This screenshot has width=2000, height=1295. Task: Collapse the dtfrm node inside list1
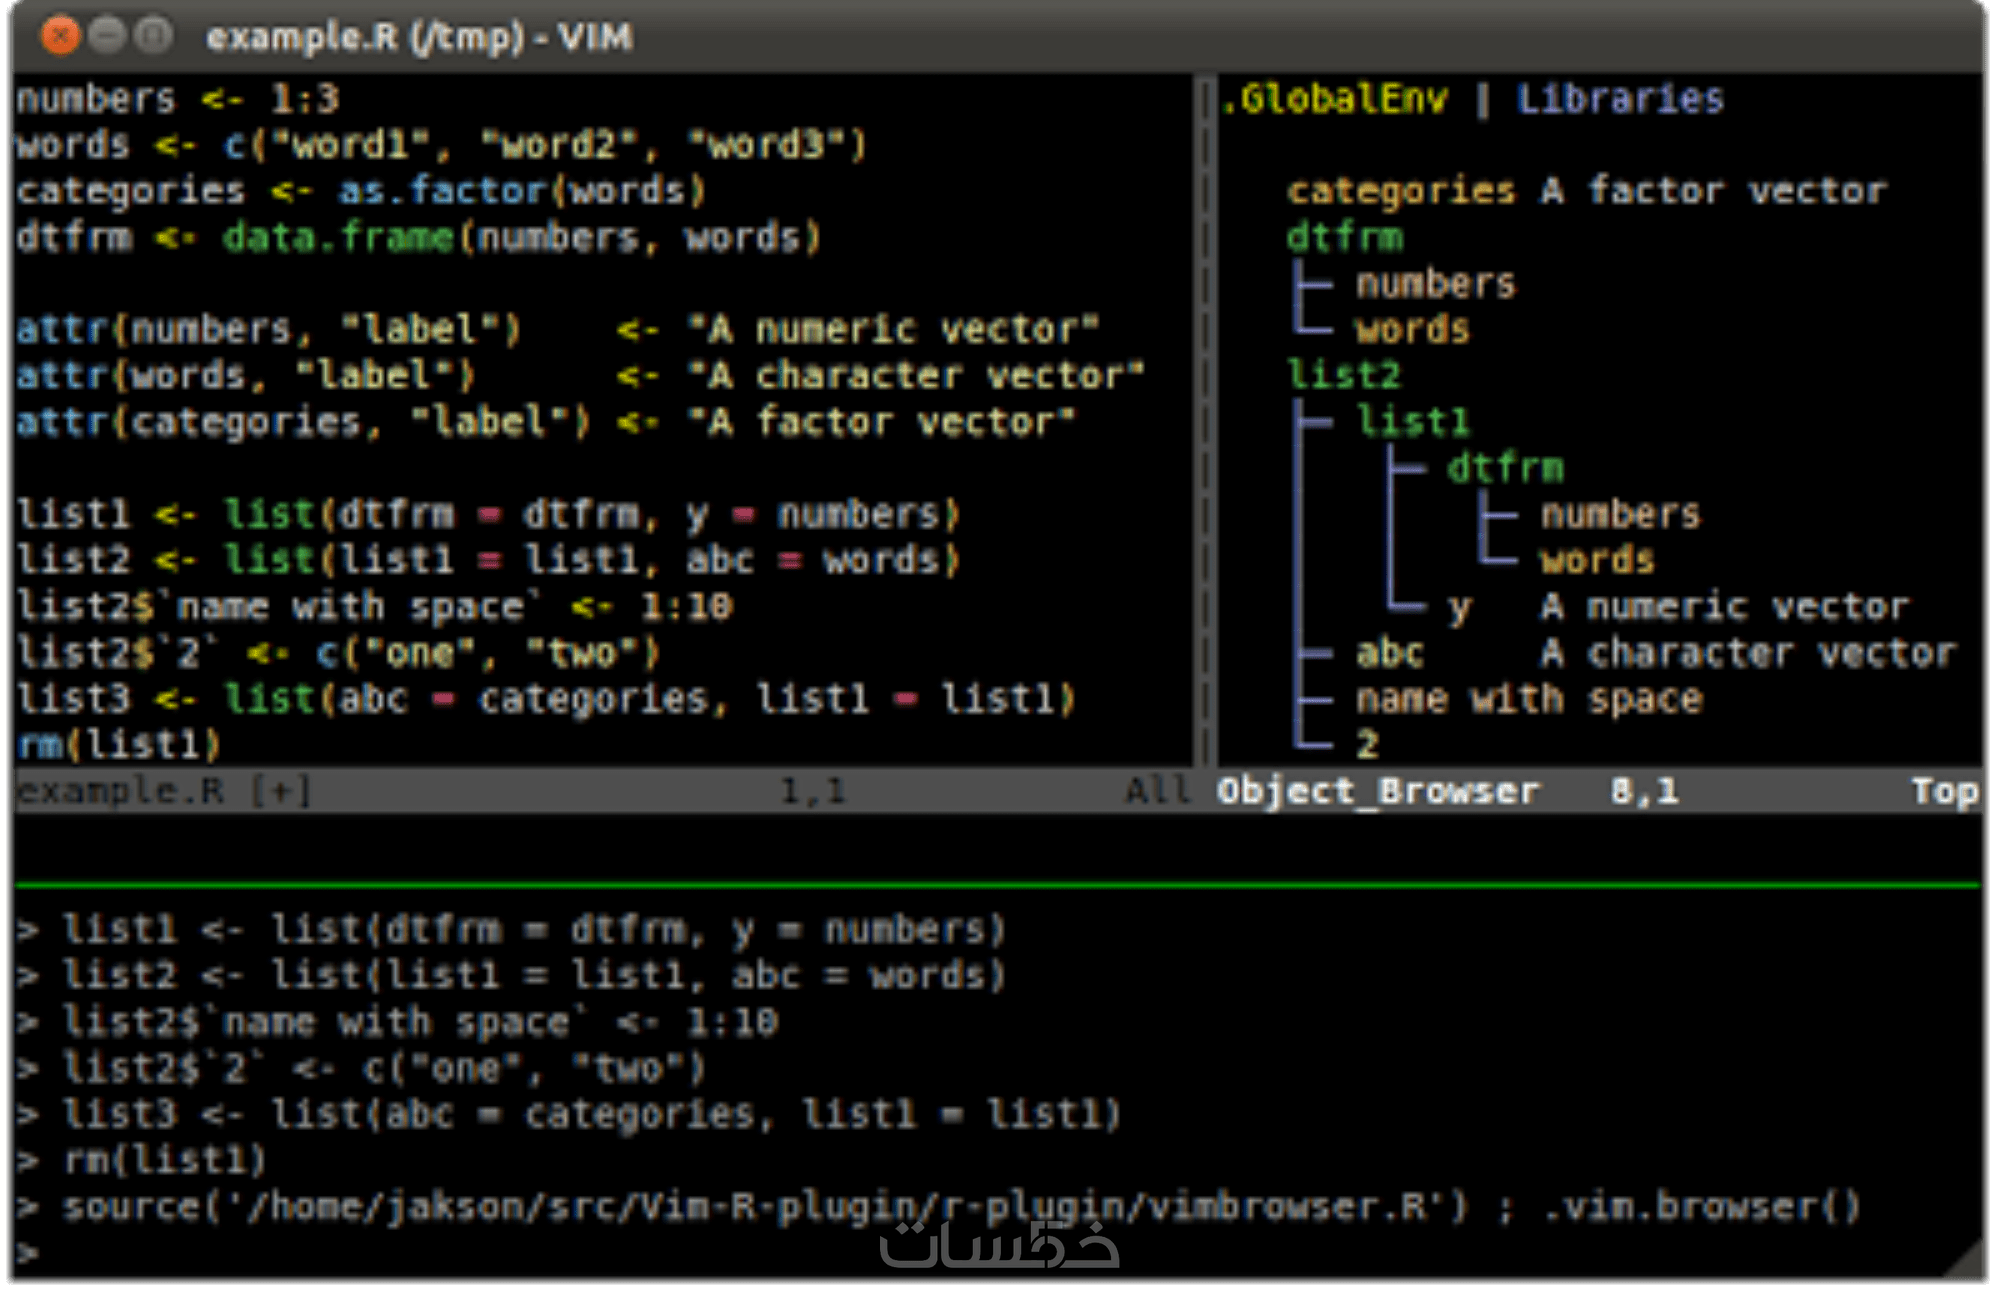coord(1504,468)
